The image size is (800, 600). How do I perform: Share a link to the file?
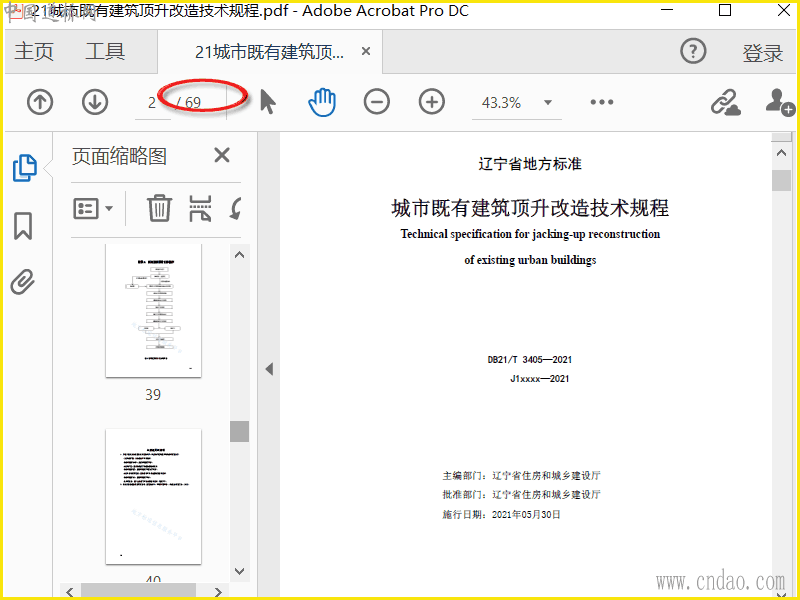click(x=726, y=102)
